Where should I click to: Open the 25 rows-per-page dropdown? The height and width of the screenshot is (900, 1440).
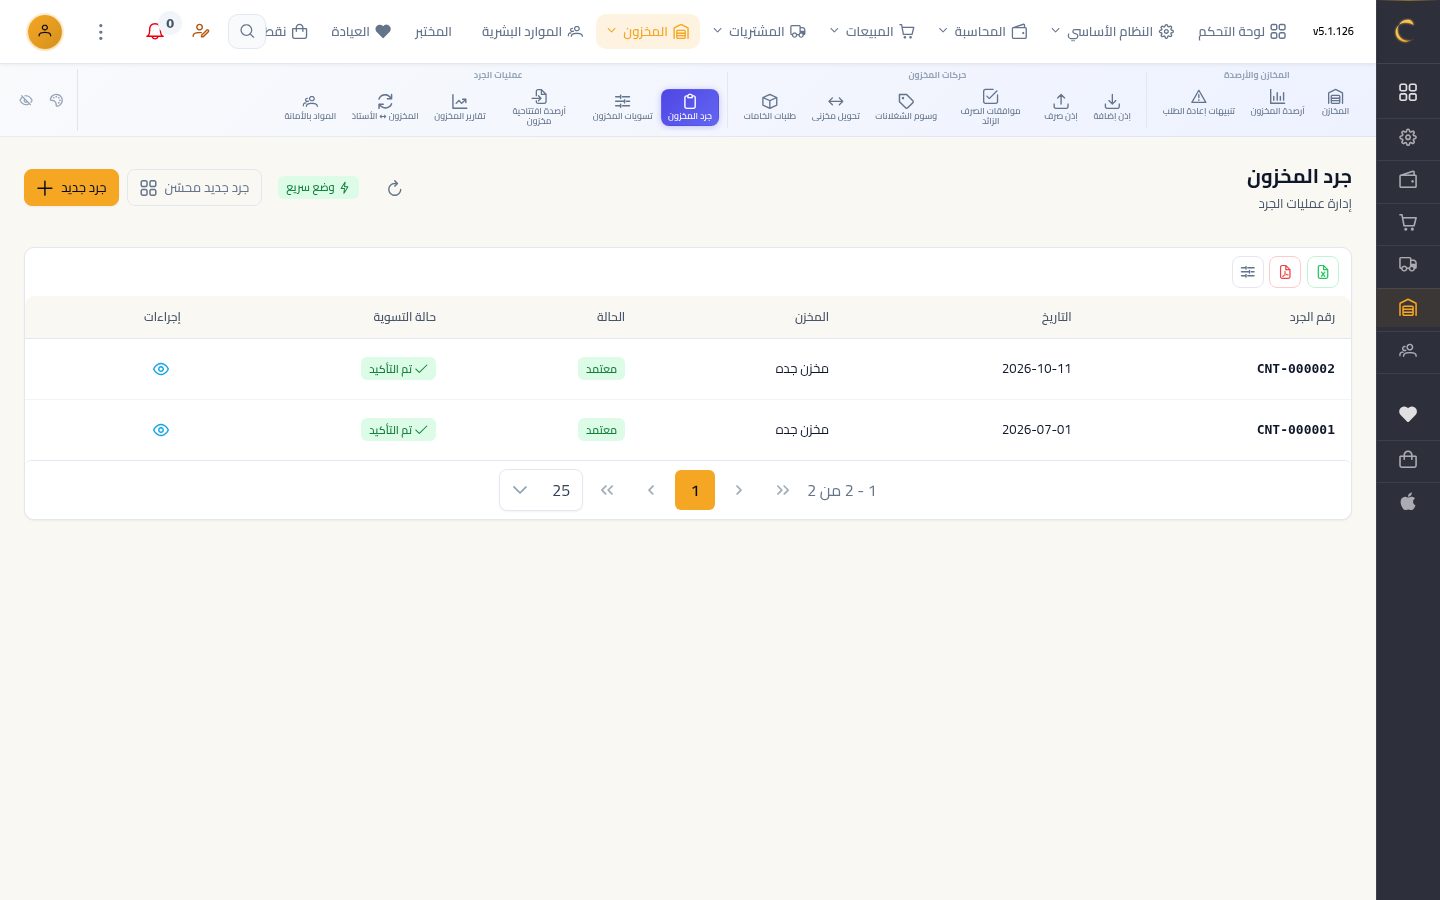click(541, 490)
